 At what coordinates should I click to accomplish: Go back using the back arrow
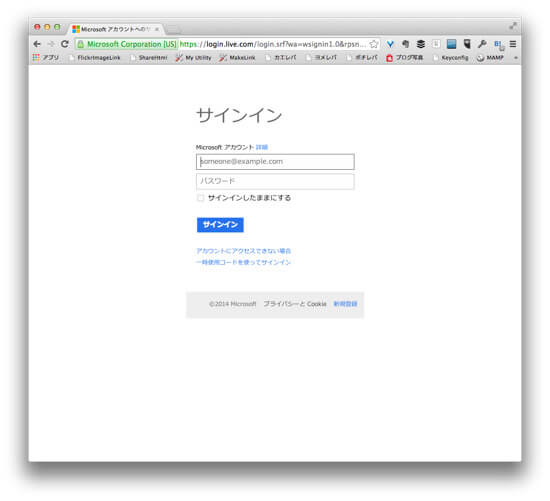click(x=37, y=44)
